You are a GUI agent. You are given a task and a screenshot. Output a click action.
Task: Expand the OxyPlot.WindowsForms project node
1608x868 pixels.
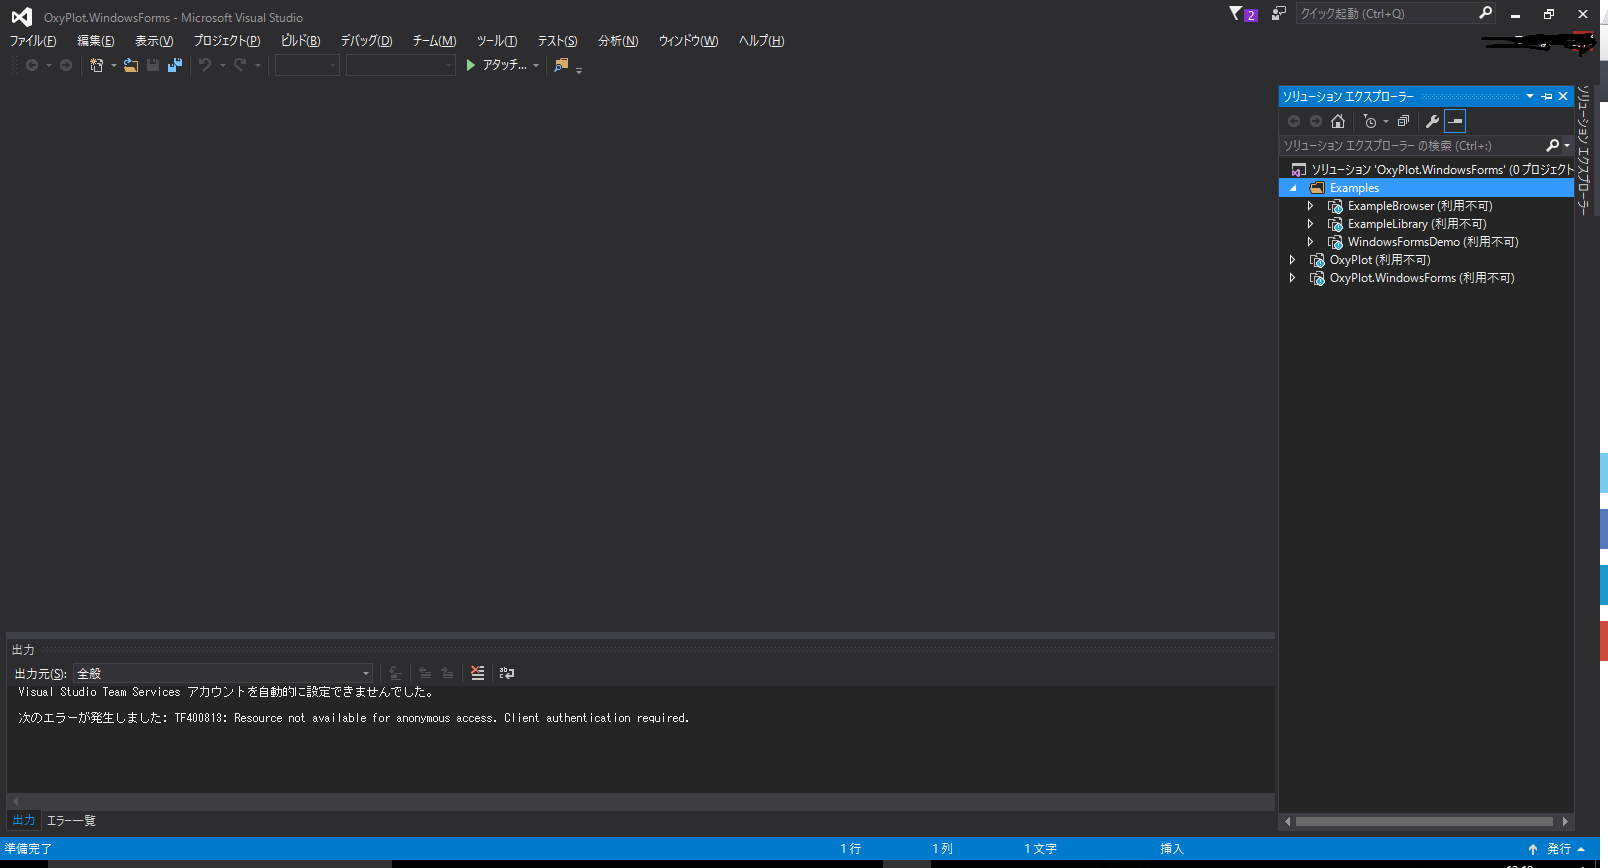click(1293, 278)
